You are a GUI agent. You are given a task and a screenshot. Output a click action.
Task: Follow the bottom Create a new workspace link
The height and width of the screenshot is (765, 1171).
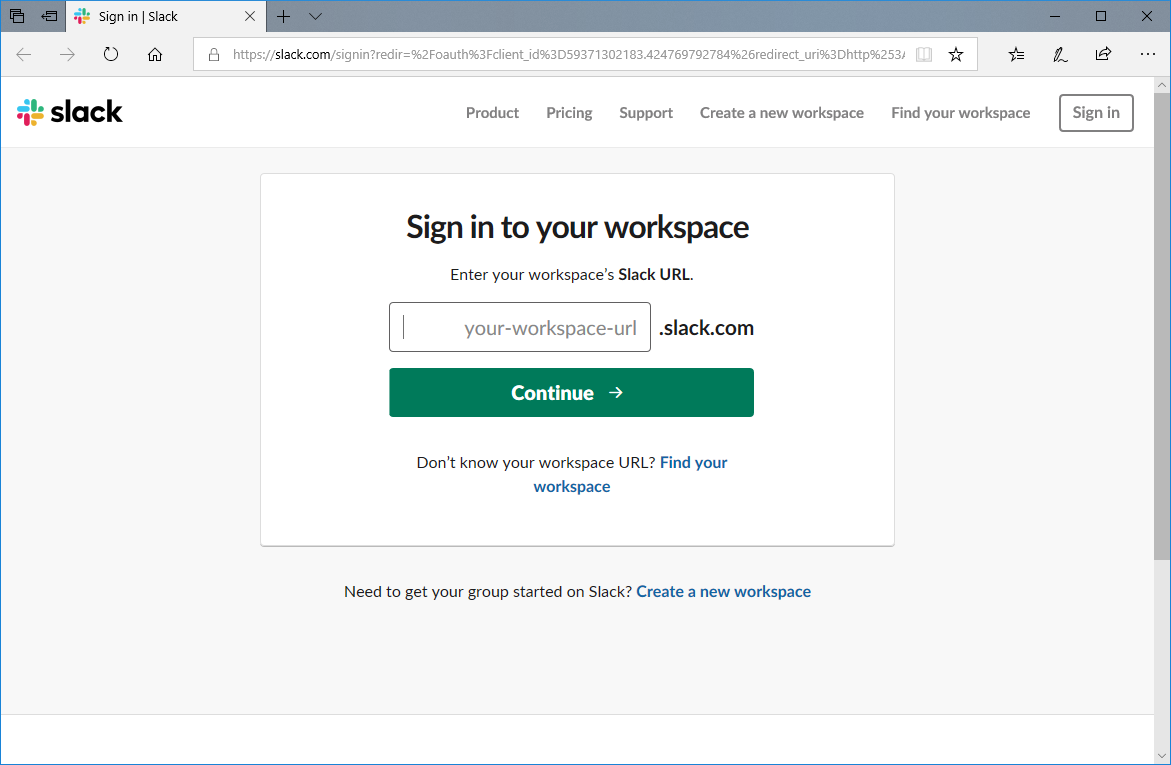[x=723, y=592]
